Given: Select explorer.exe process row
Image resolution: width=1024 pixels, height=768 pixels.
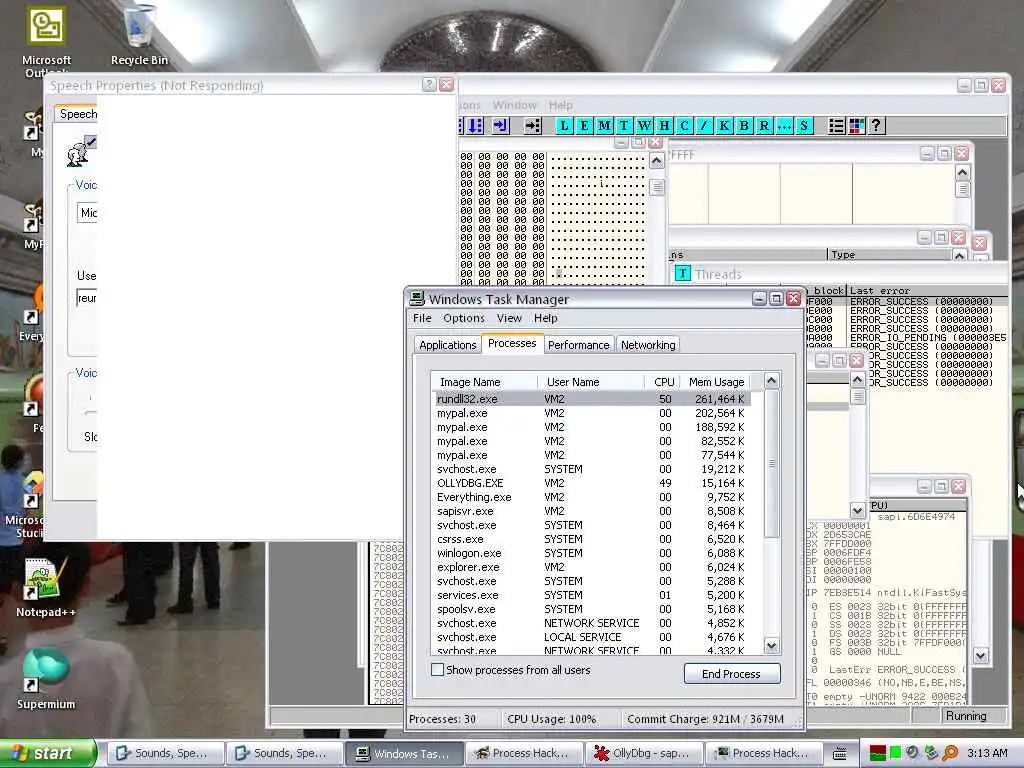Looking at the screenshot, I should point(592,568).
